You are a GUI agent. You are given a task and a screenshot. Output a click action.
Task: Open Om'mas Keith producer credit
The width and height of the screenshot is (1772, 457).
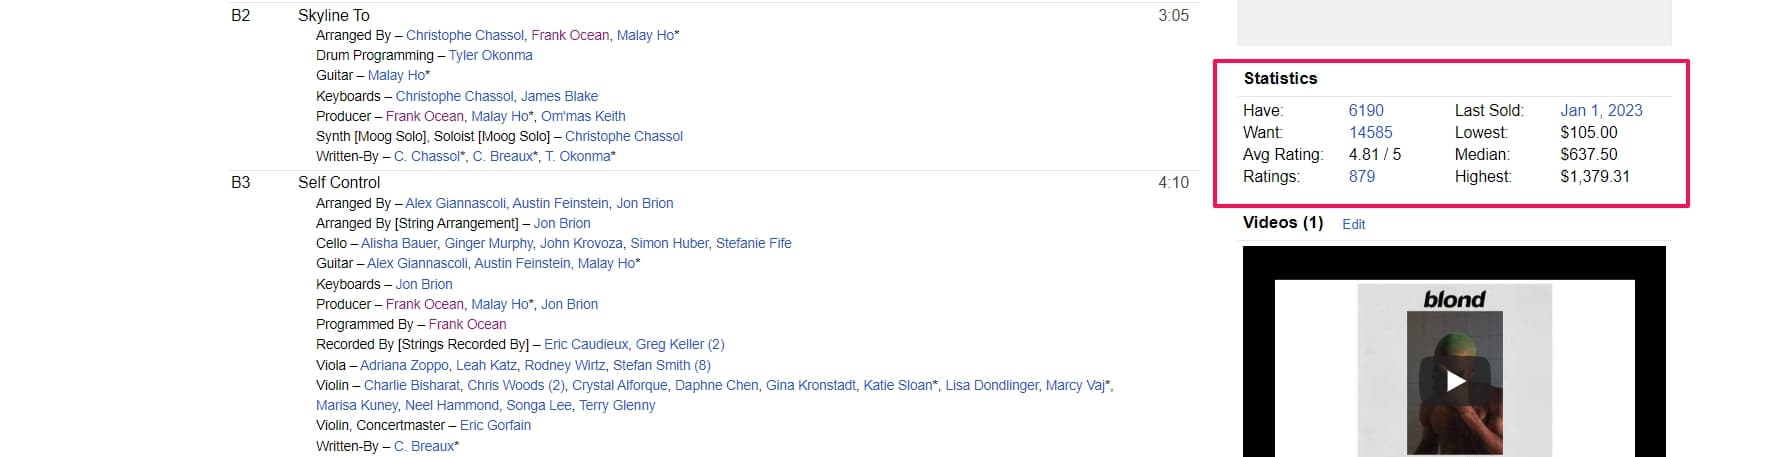pos(583,116)
